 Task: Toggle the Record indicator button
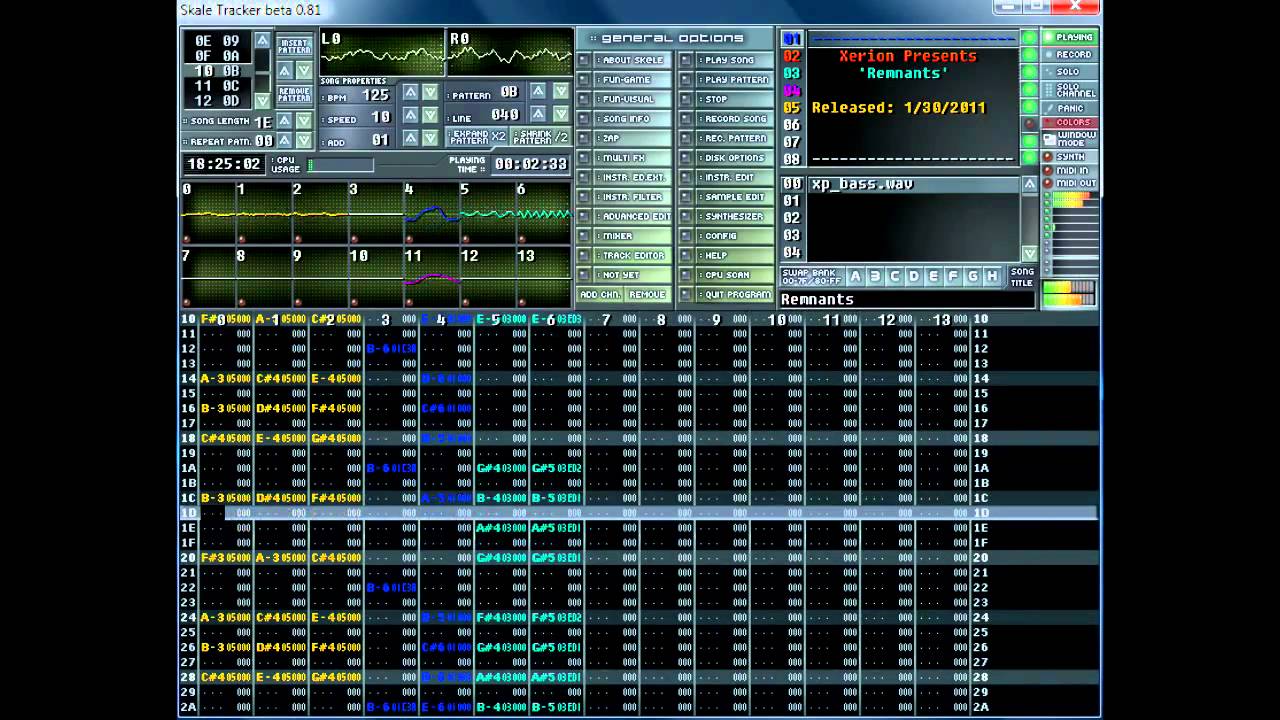tap(1069, 55)
